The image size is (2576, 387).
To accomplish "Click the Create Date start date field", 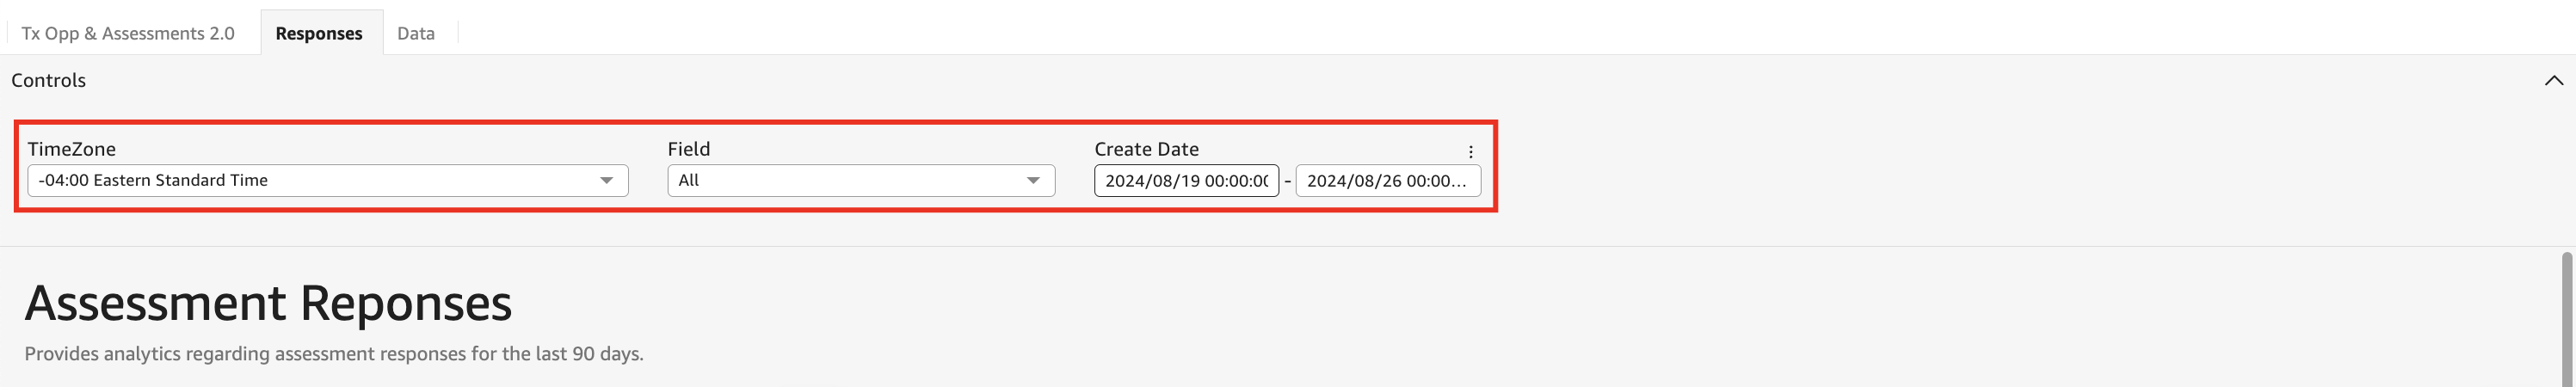I will (x=1186, y=181).
